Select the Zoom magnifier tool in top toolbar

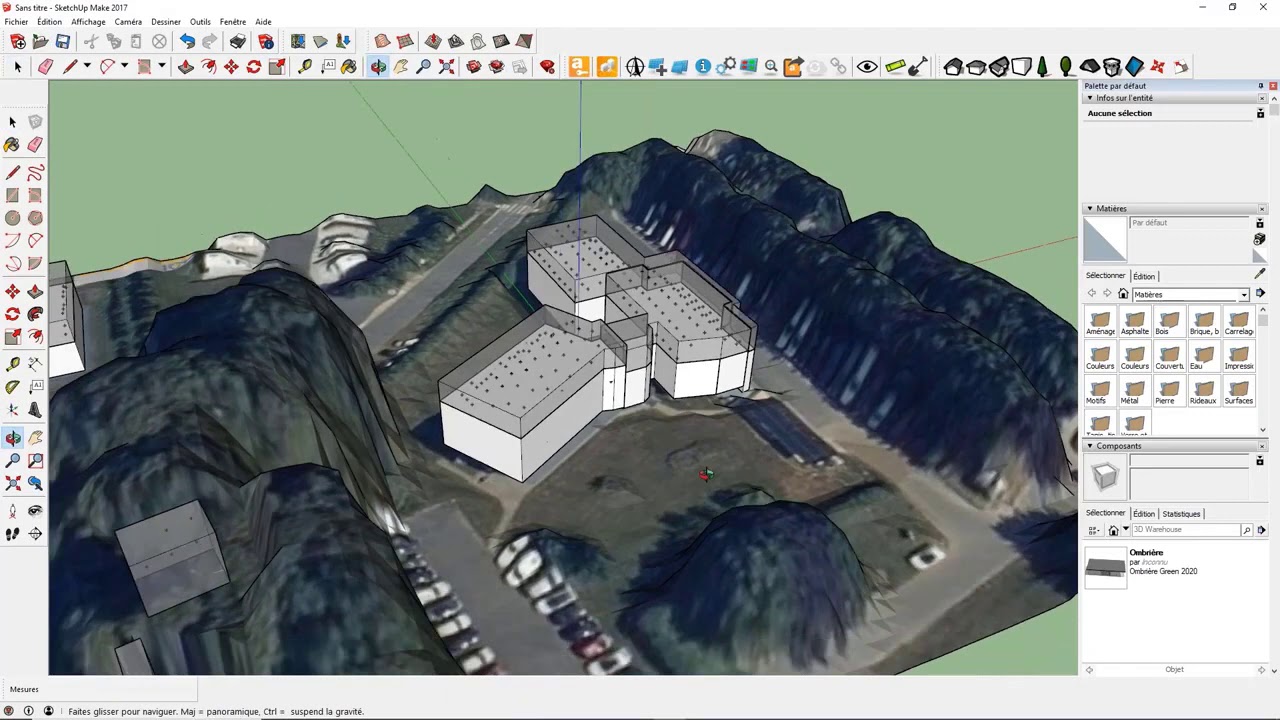[423, 67]
